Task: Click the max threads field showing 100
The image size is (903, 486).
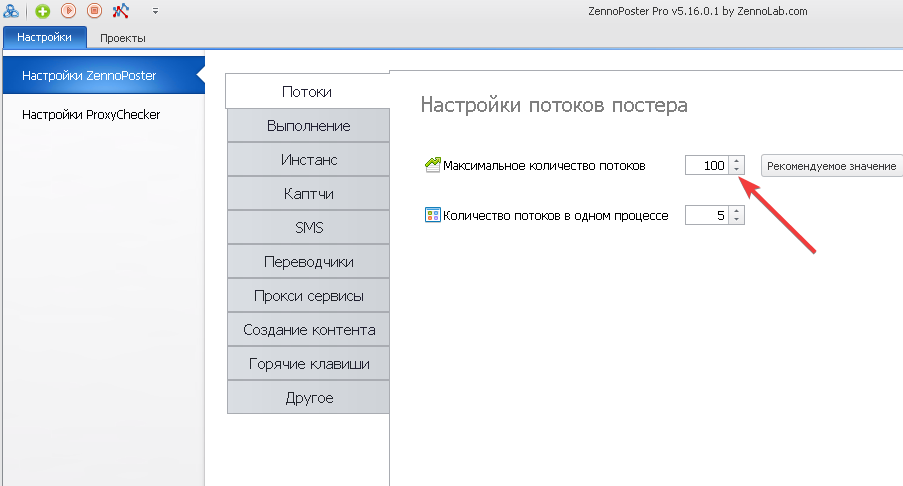Action: (x=707, y=165)
